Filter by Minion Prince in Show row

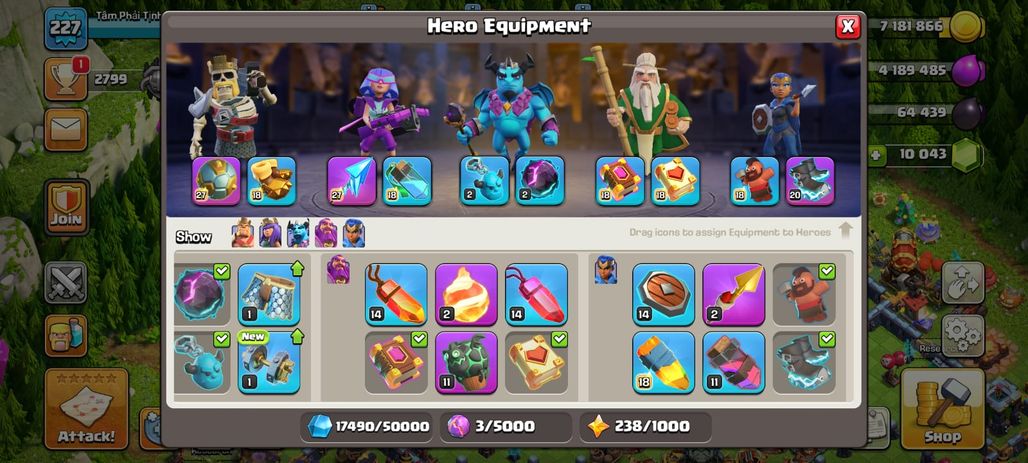tap(298, 233)
